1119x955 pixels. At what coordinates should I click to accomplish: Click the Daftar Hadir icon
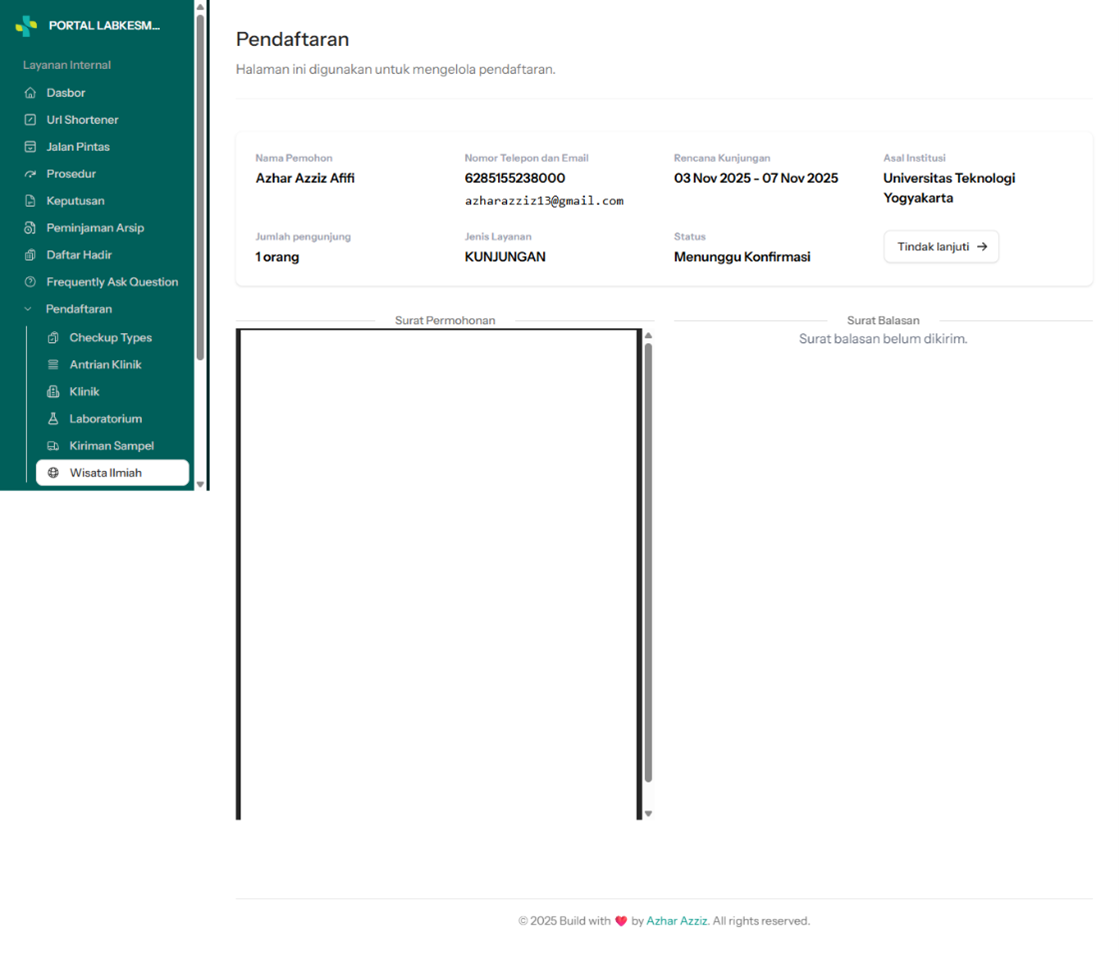pyautogui.click(x=30, y=255)
